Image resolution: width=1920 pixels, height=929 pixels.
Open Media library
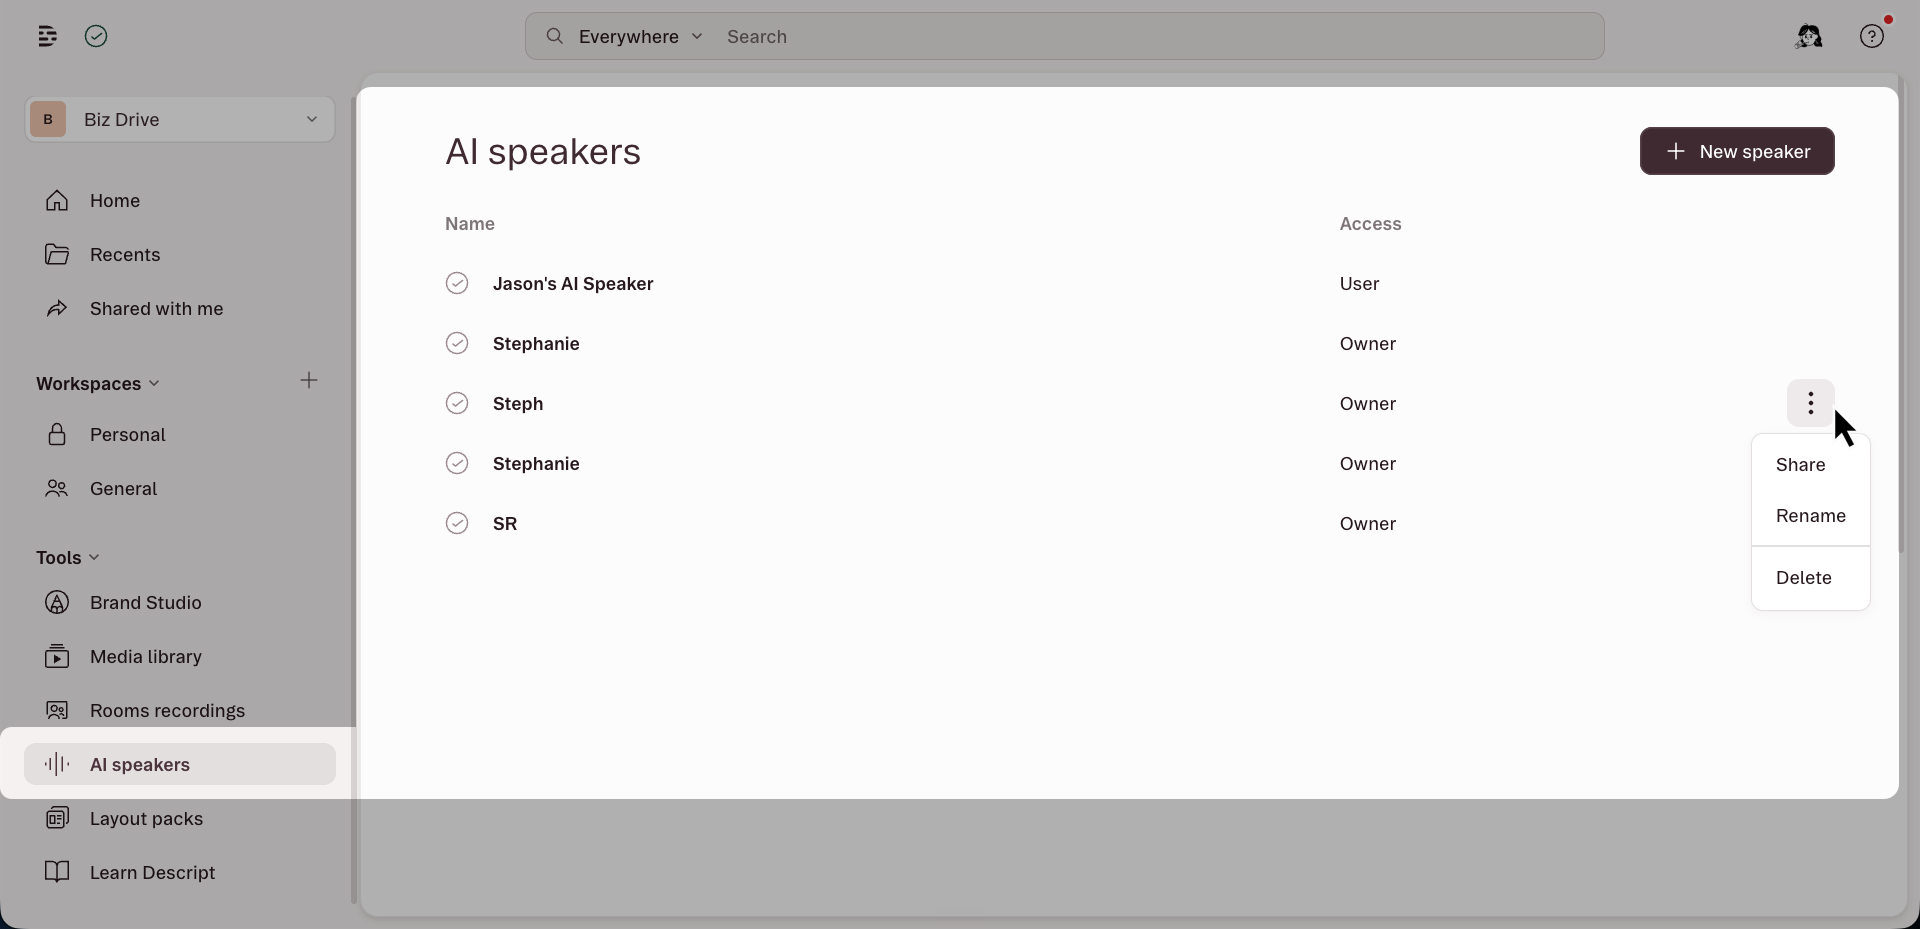click(180, 656)
